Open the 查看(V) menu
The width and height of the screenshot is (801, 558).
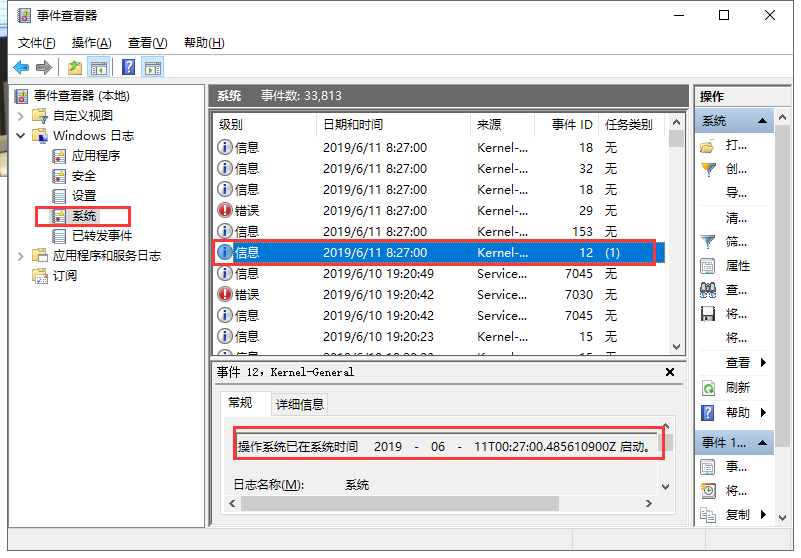pos(147,43)
